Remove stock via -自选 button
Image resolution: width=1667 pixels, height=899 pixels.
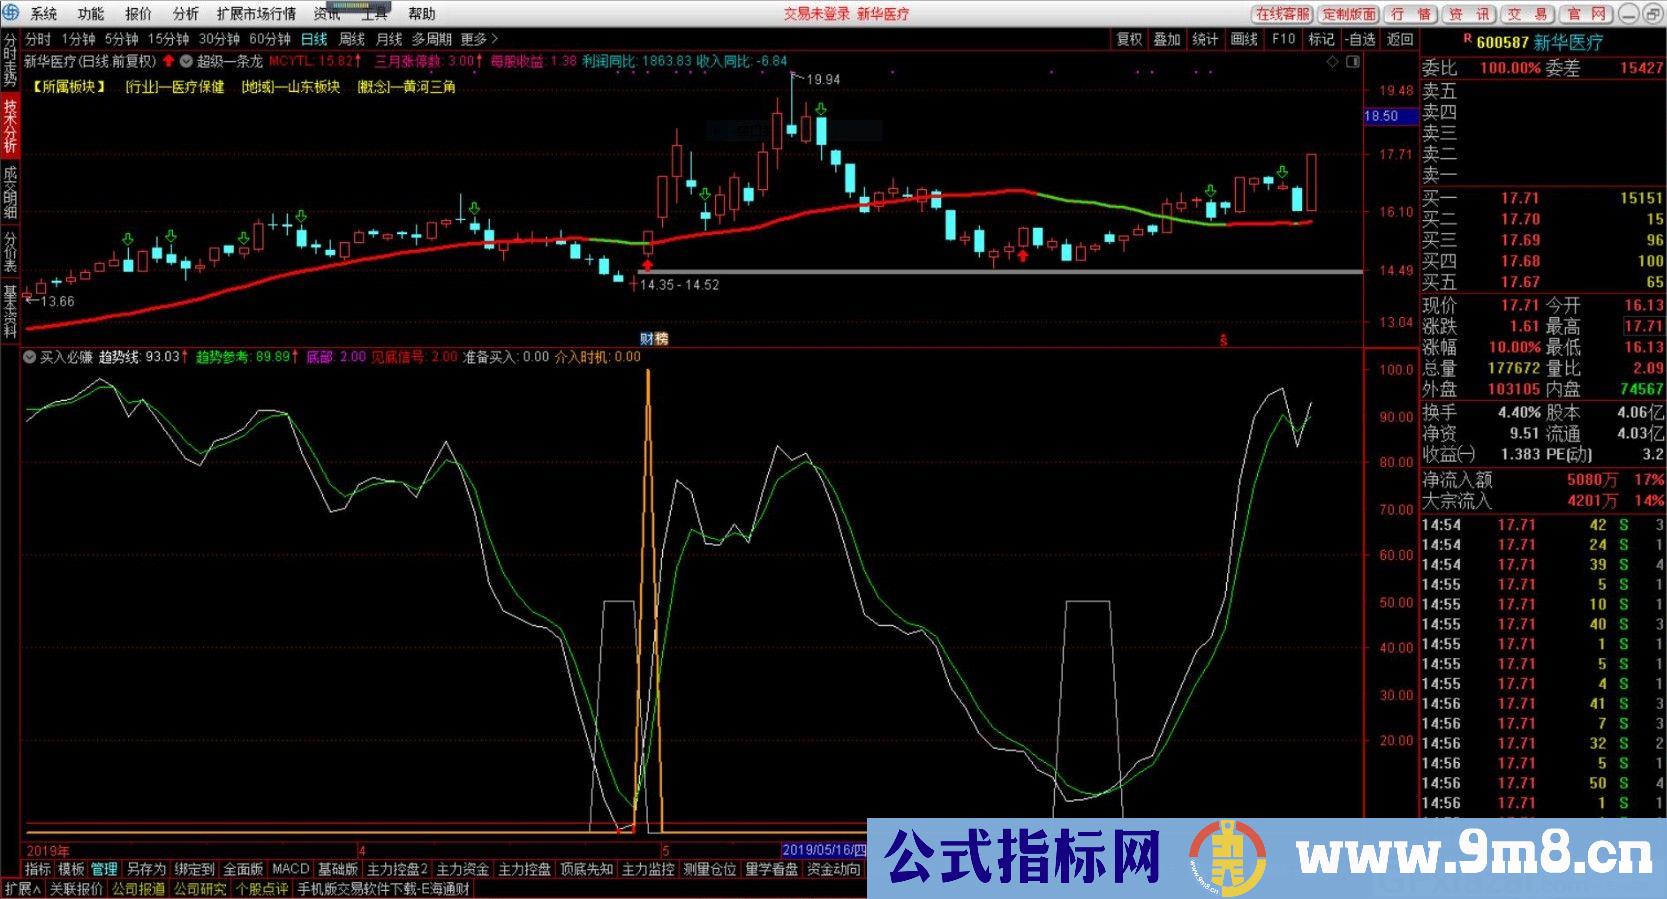click(1361, 39)
